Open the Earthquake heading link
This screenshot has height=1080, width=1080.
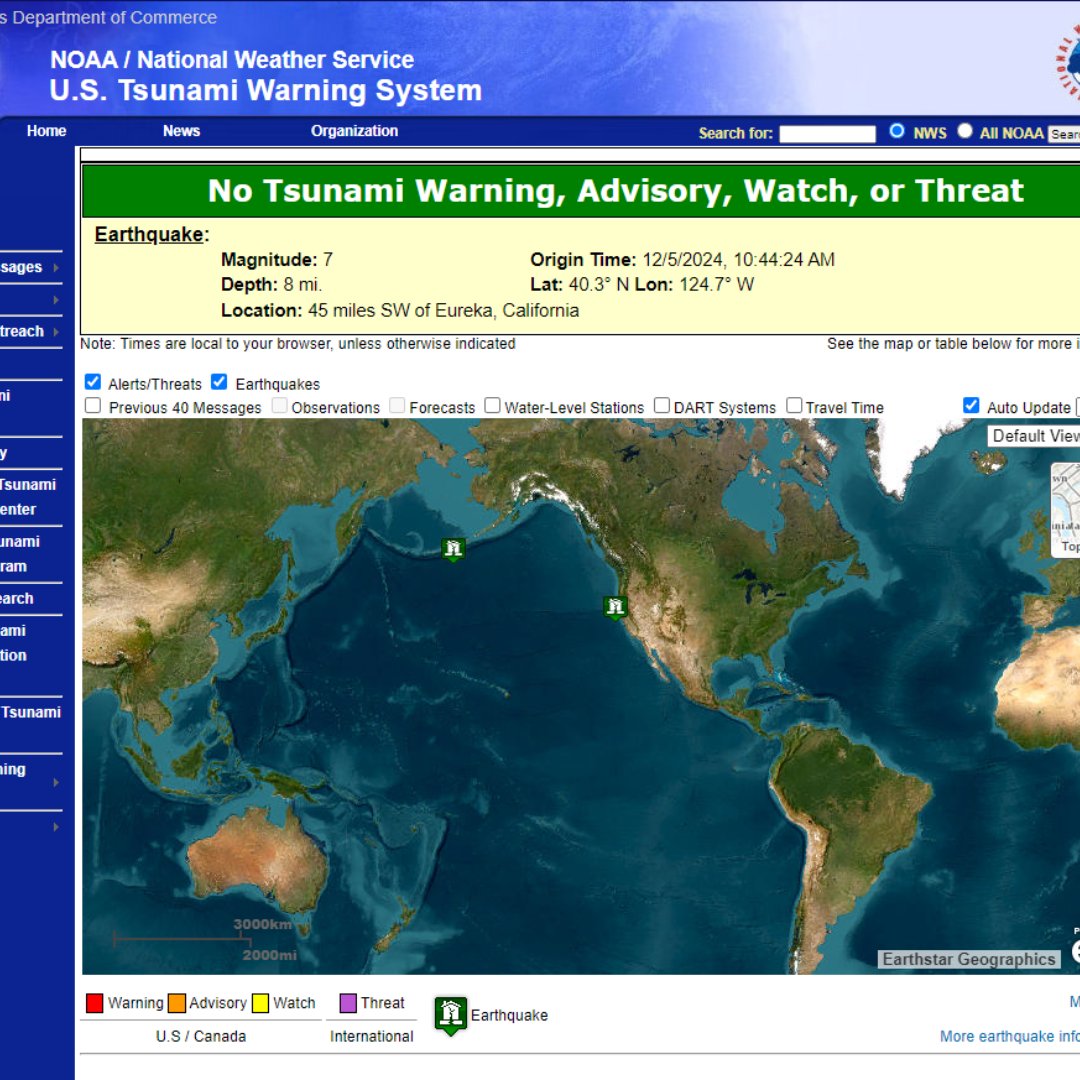click(x=149, y=235)
